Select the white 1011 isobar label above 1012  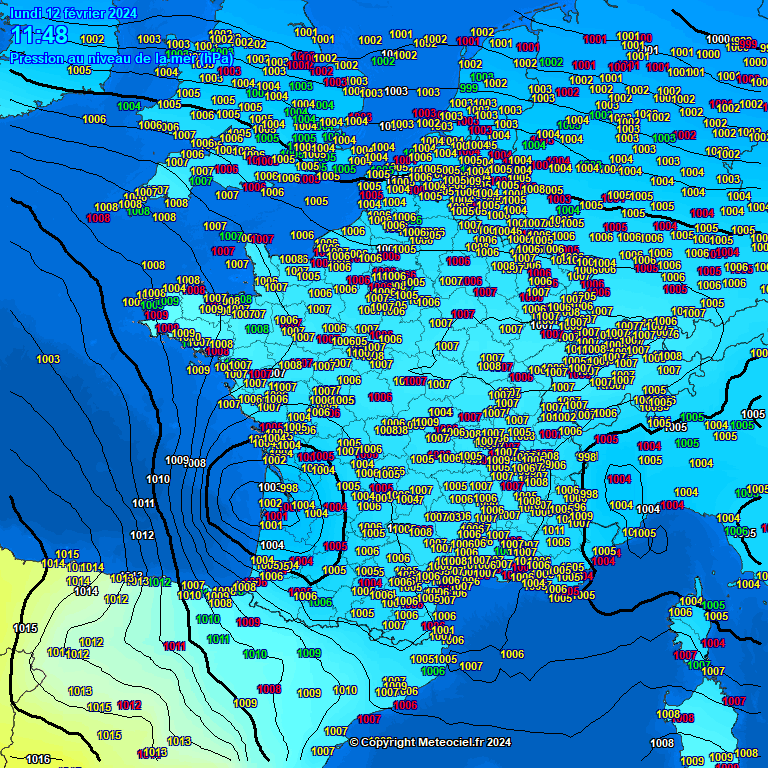tap(143, 503)
